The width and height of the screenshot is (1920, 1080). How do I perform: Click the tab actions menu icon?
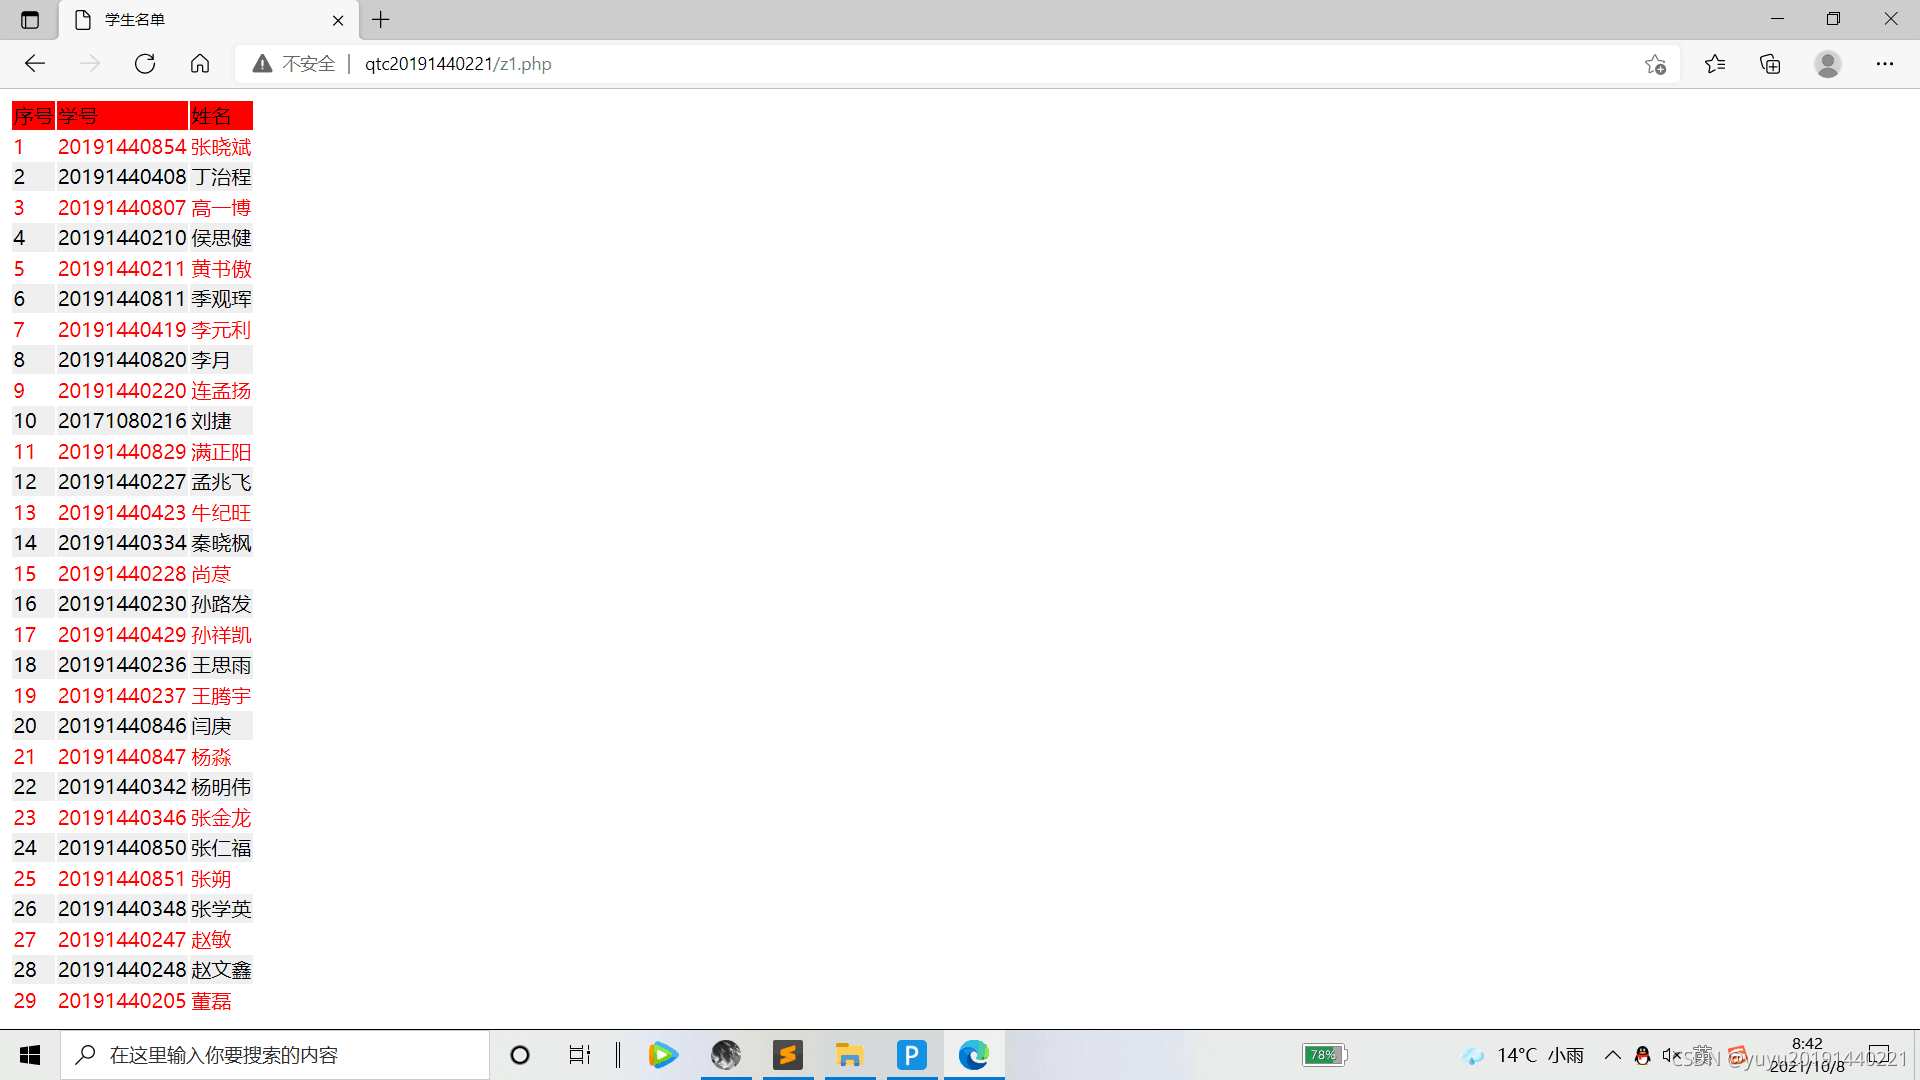tap(30, 20)
